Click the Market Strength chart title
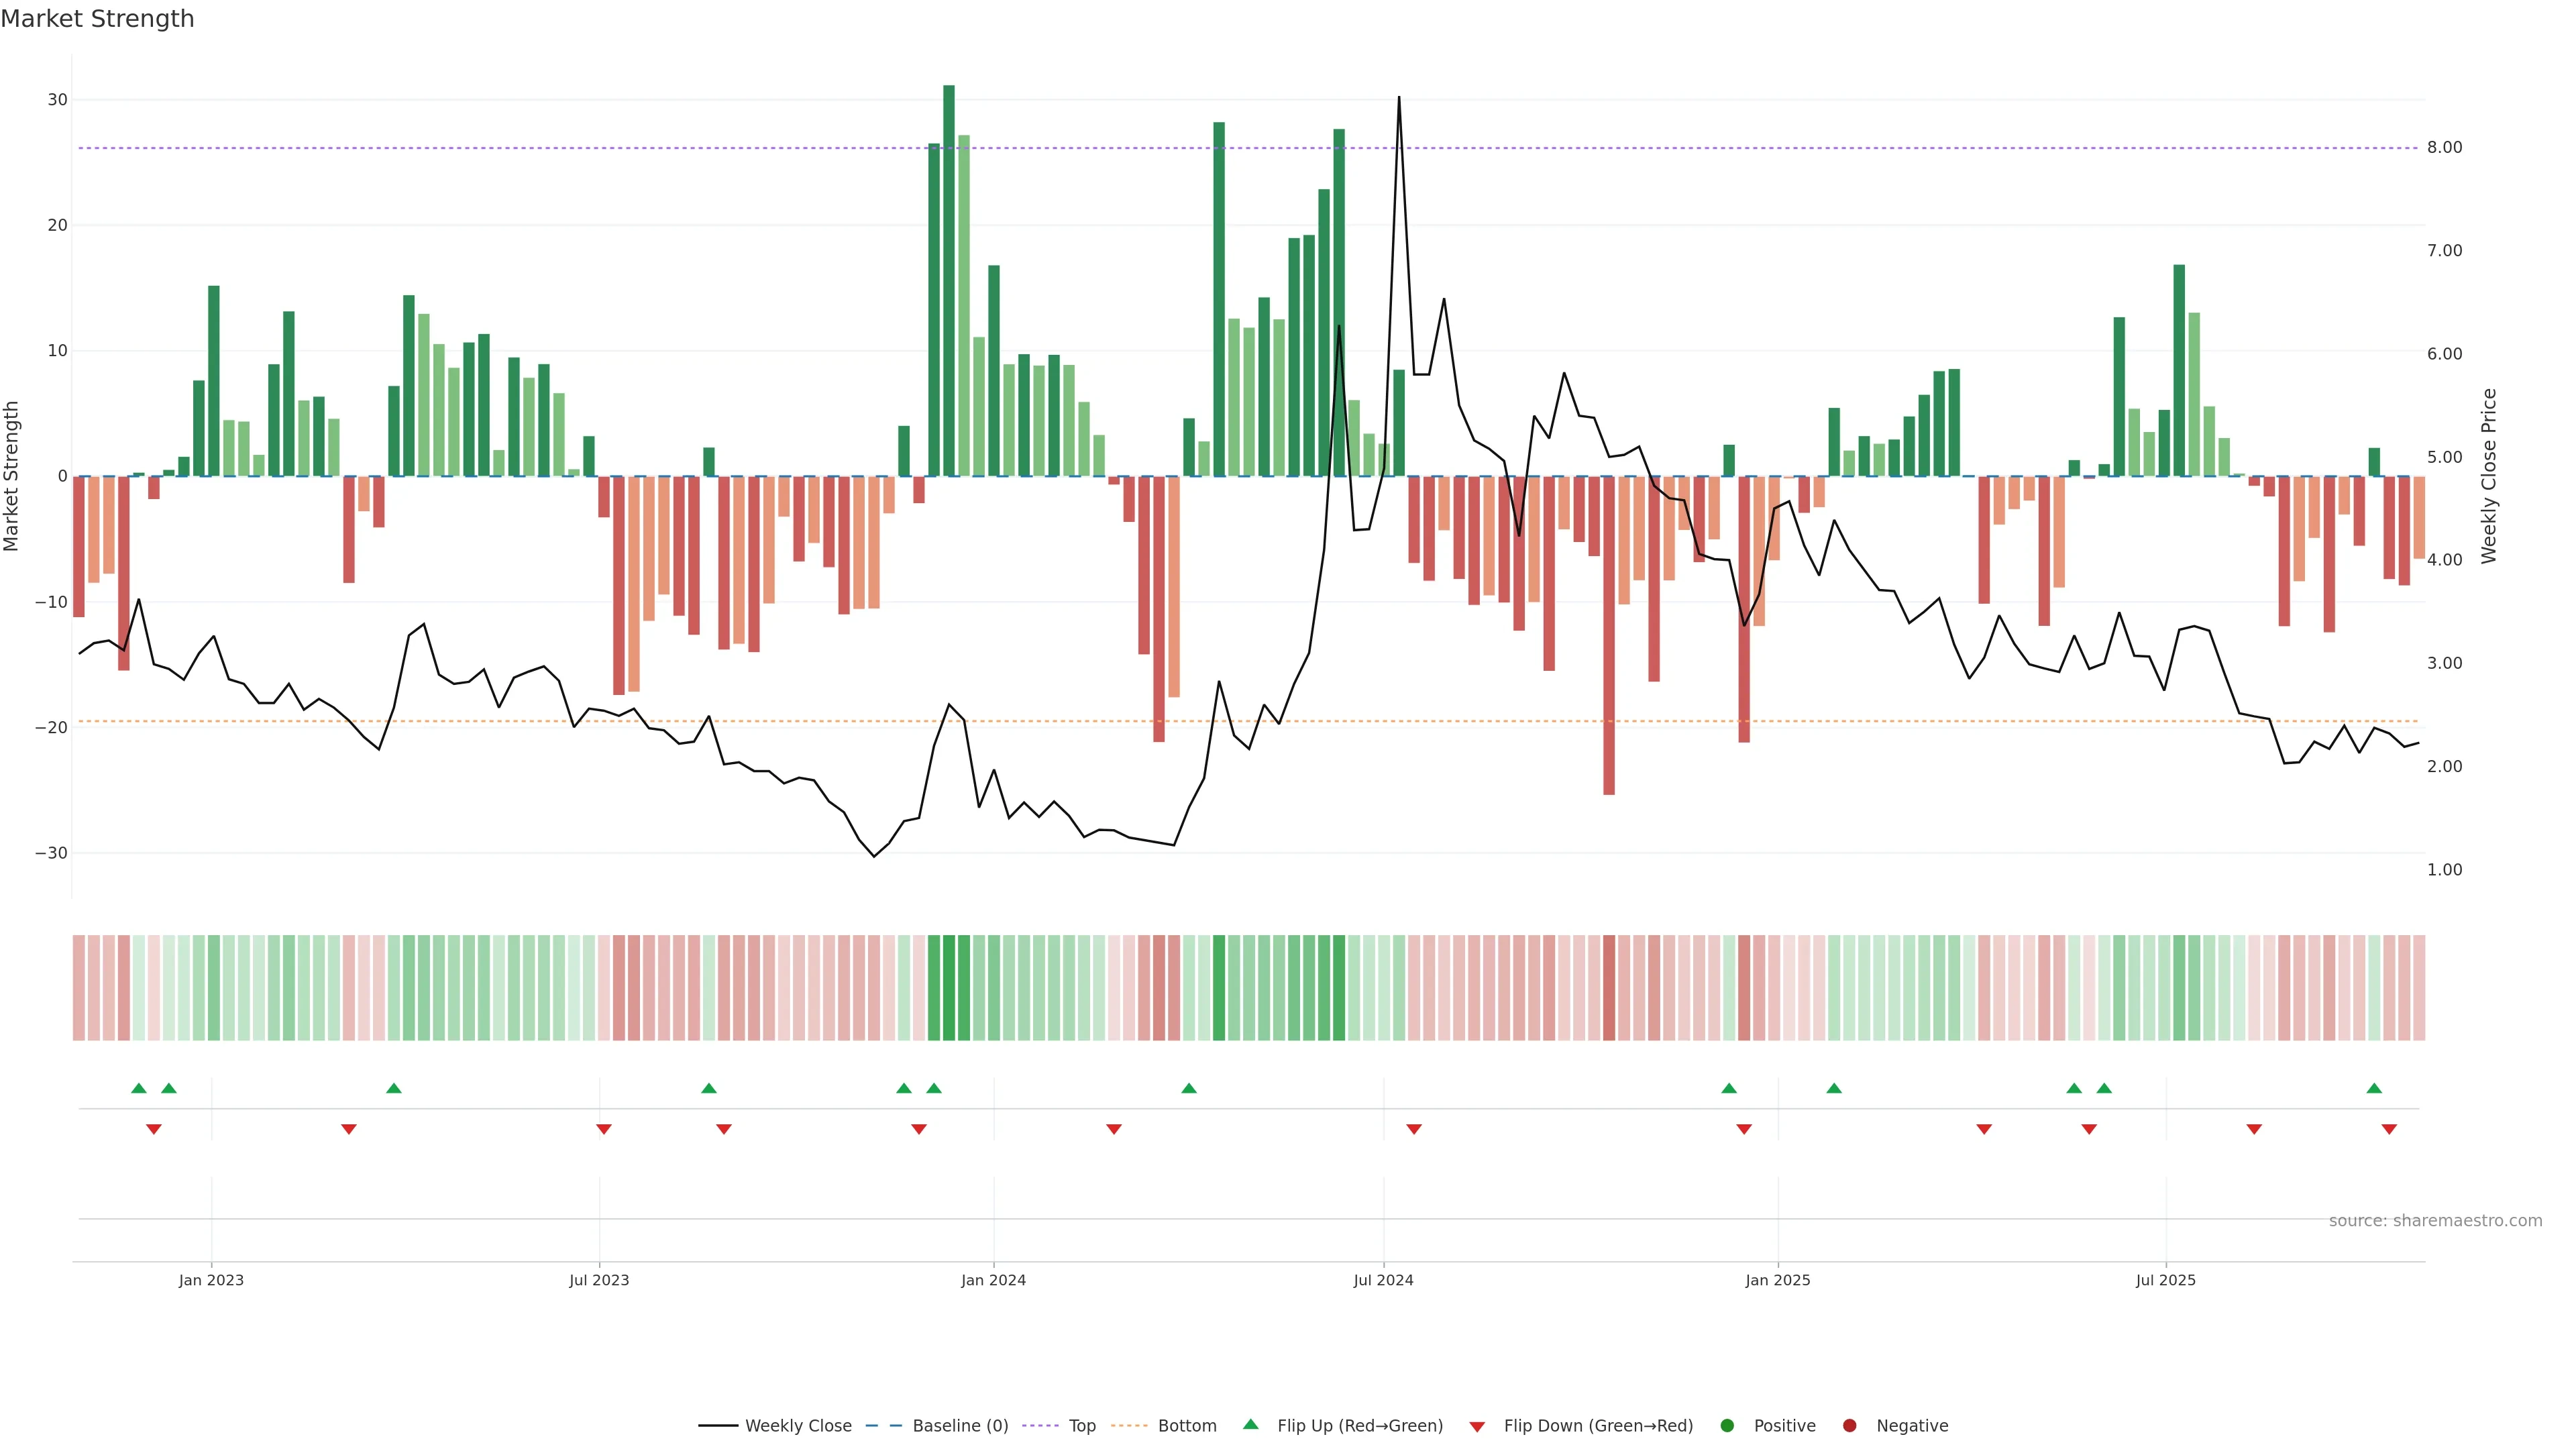 (97, 19)
